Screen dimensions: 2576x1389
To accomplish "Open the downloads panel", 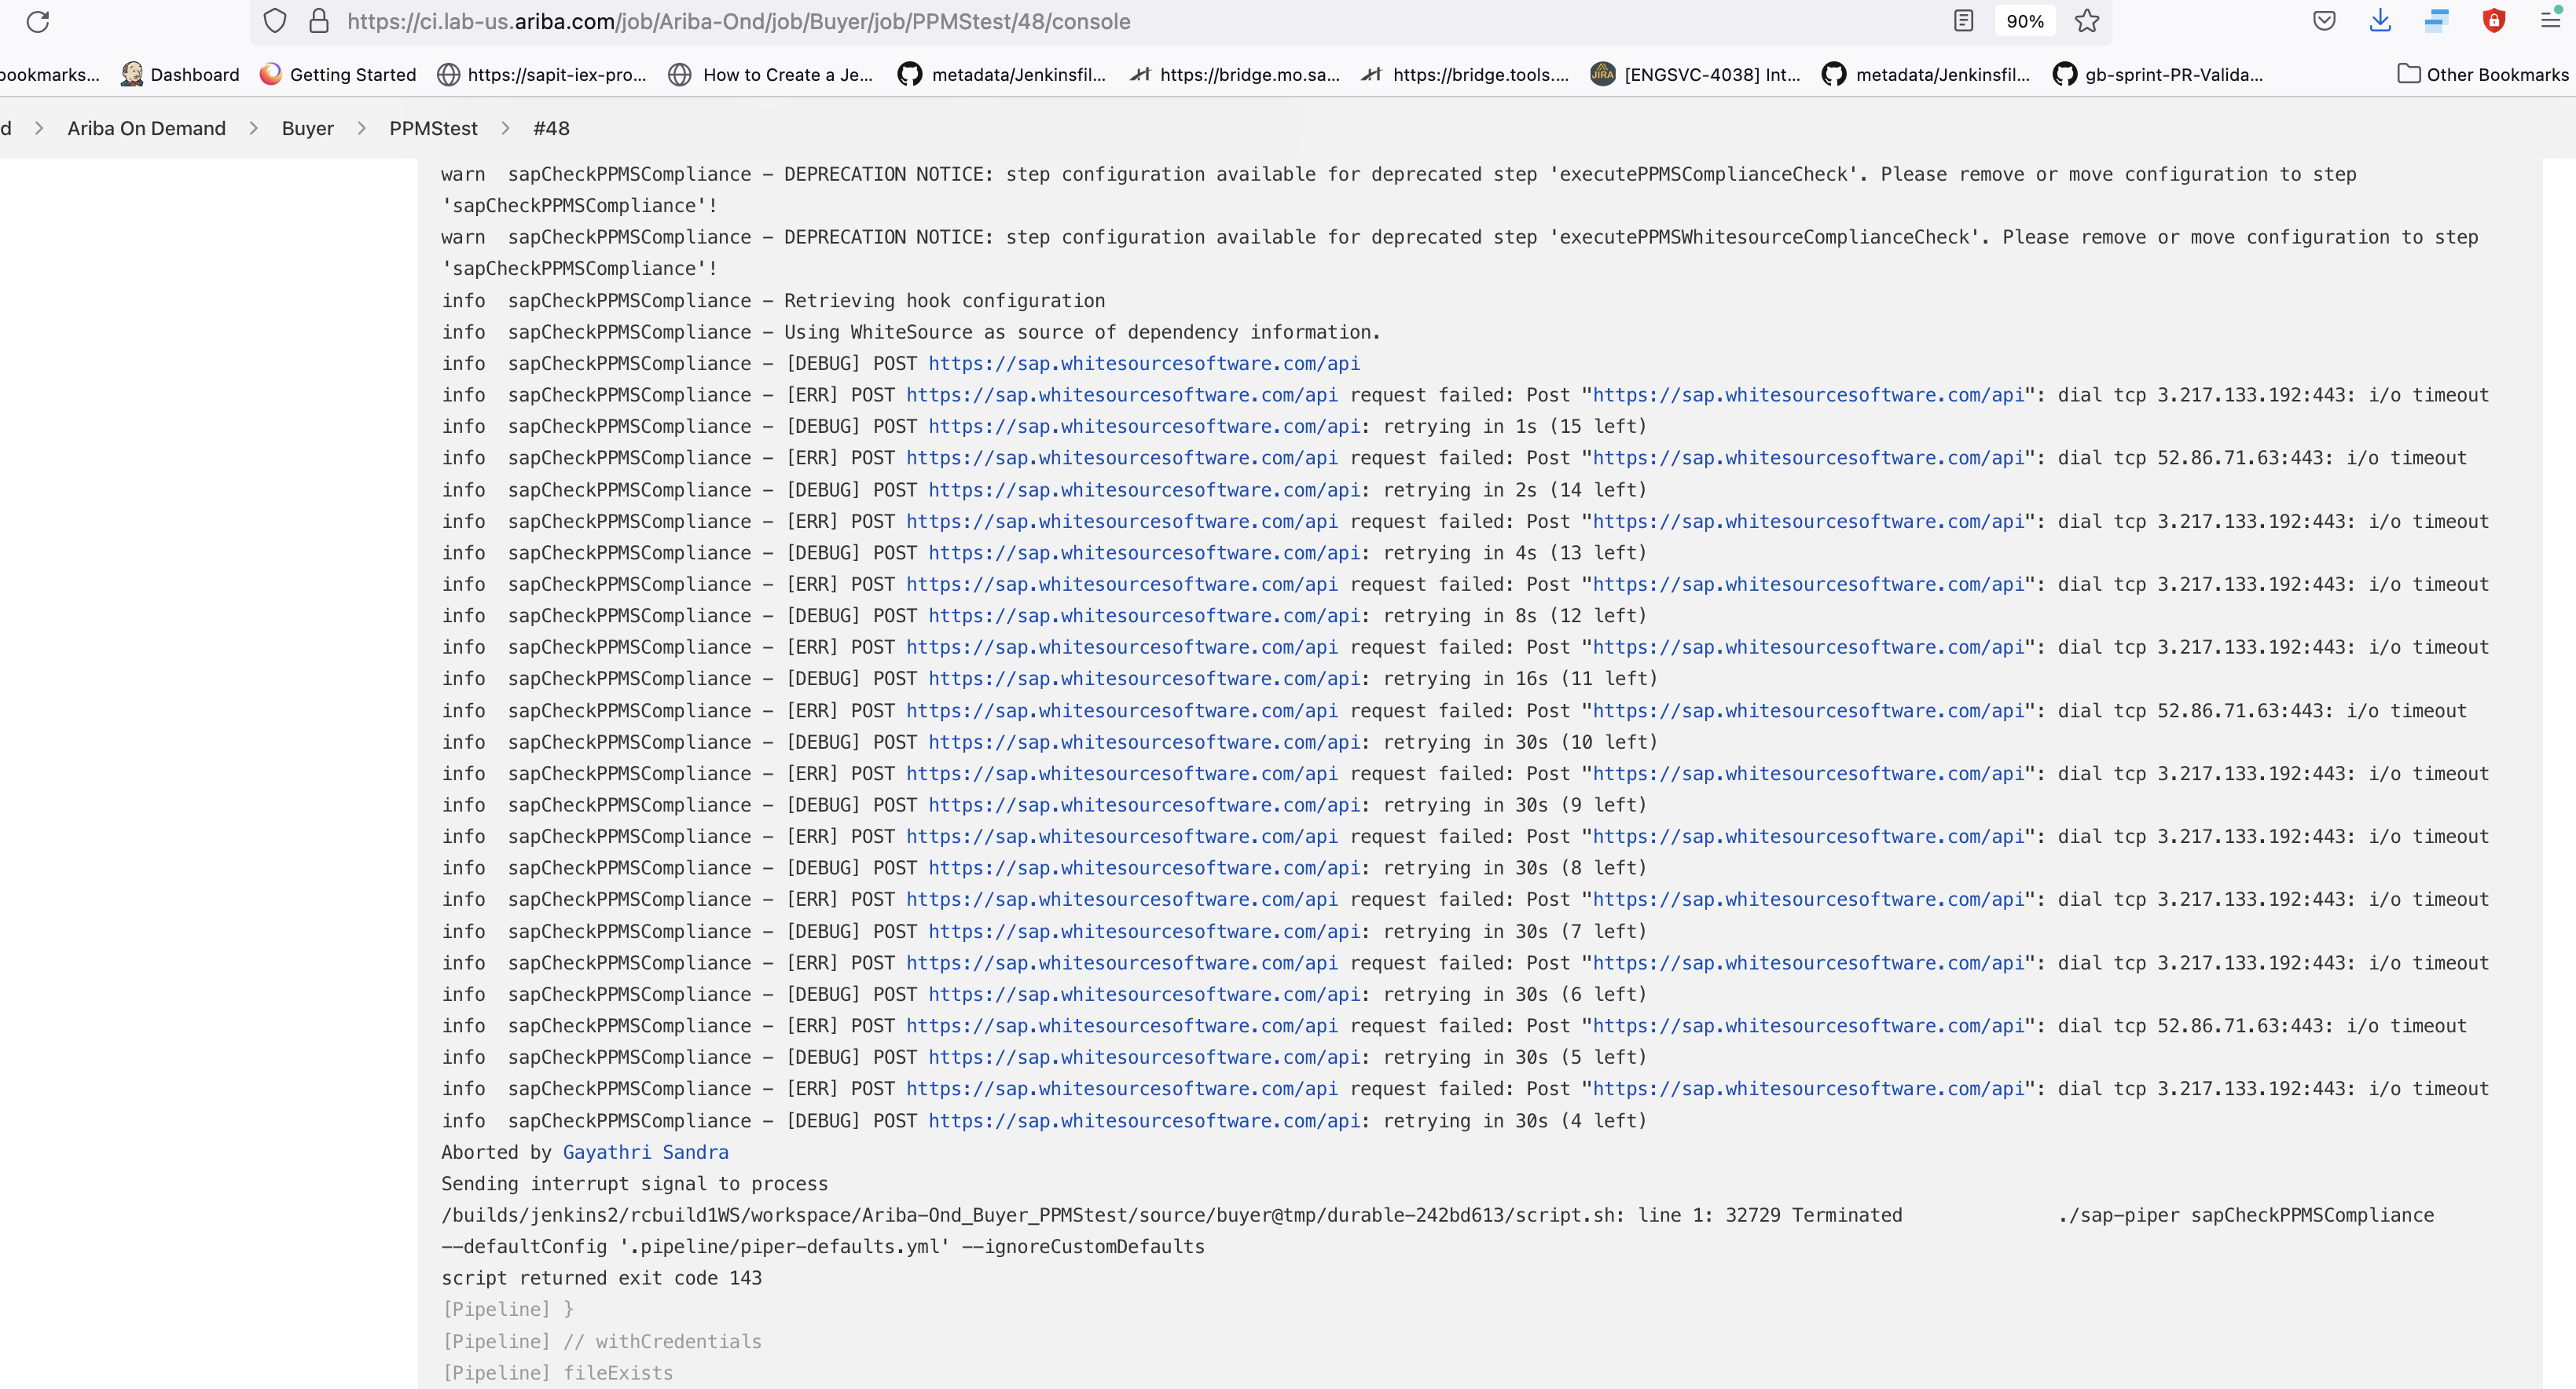I will point(2381,20).
